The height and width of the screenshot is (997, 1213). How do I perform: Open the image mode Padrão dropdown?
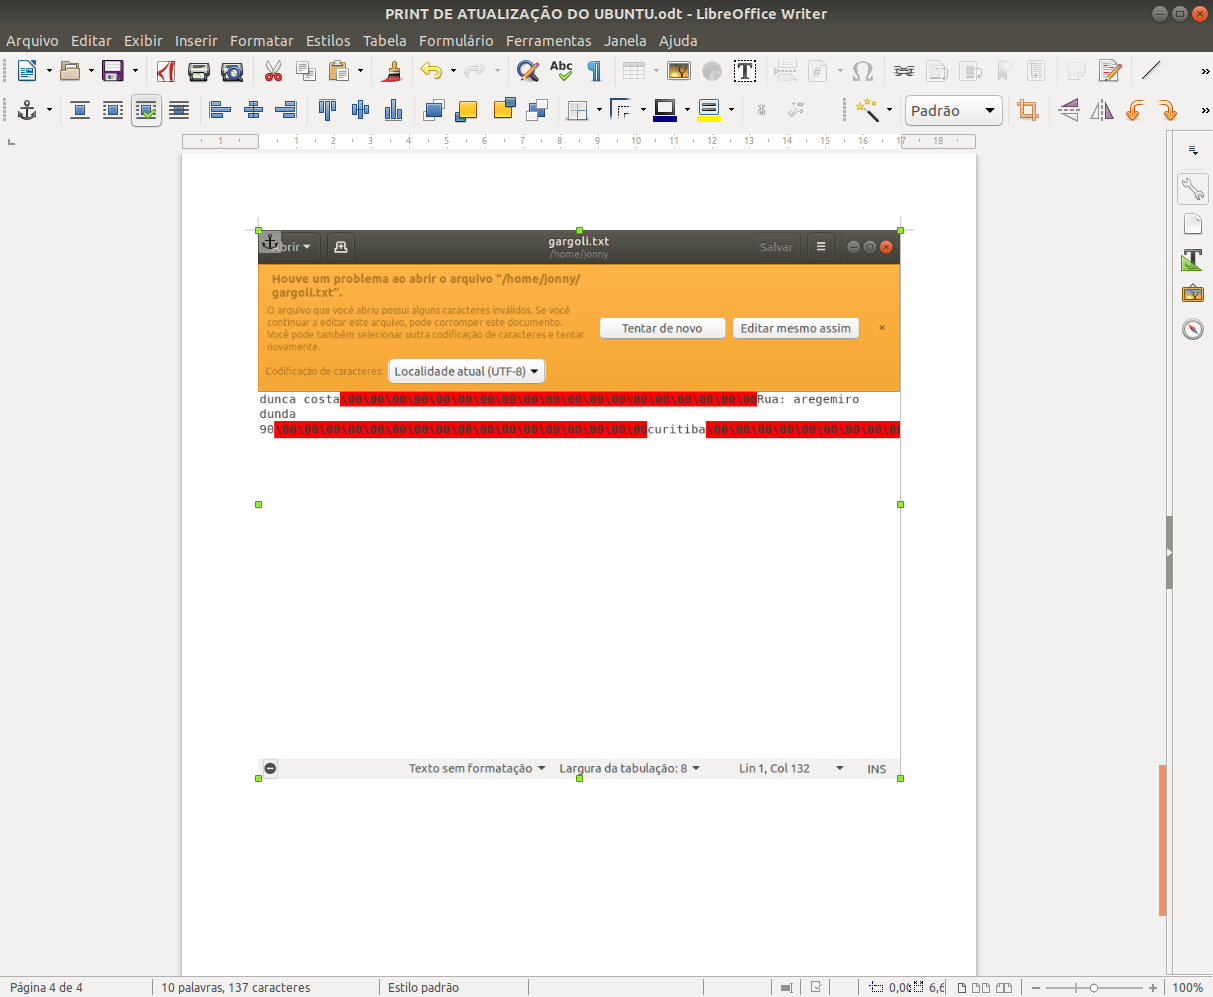point(954,110)
